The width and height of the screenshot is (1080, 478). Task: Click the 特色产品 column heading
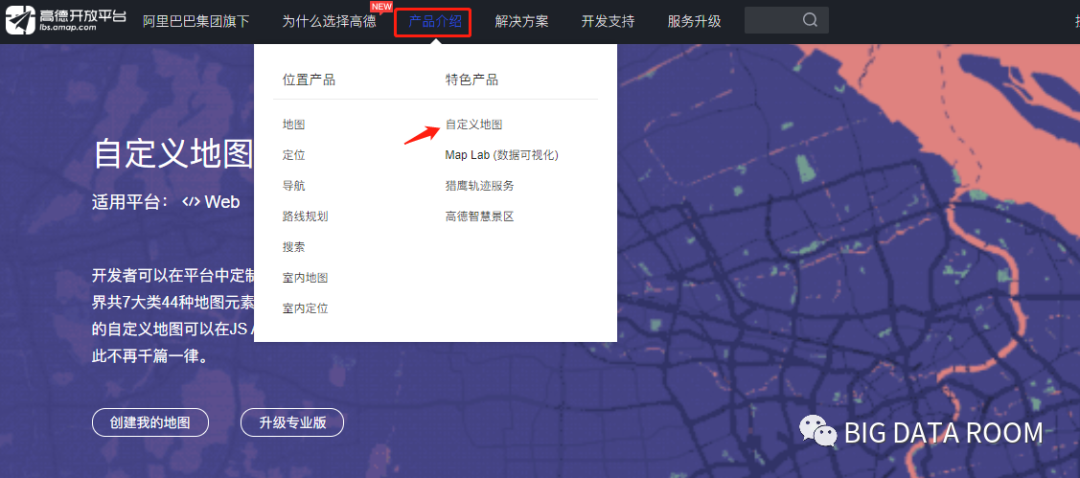click(x=472, y=80)
